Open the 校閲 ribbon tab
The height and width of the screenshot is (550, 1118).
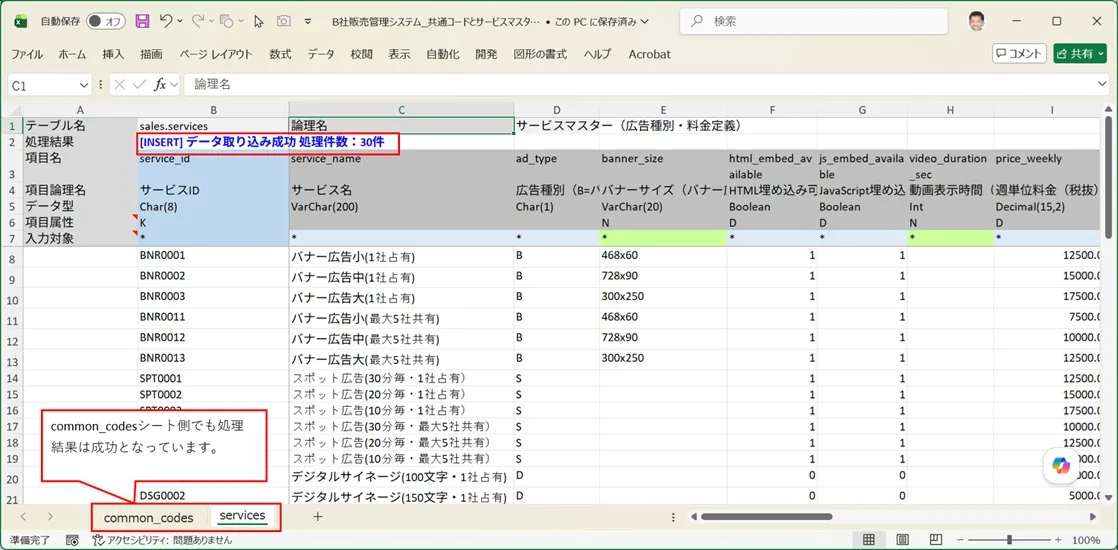tap(361, 54)
